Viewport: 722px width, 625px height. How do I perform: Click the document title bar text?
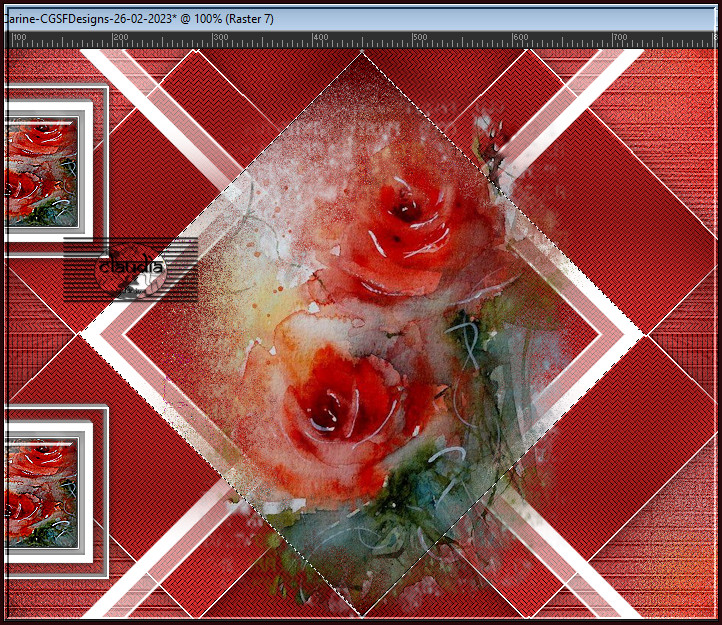coord(140,19)
